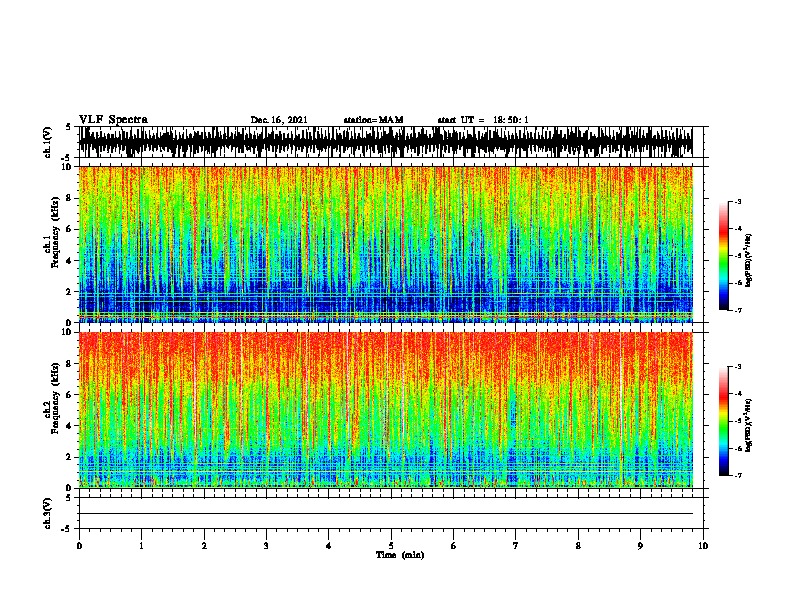Screen dimensions: 792x612
Task: Click the ch.2 frequency tick "6"
Action: click(70, 395)
